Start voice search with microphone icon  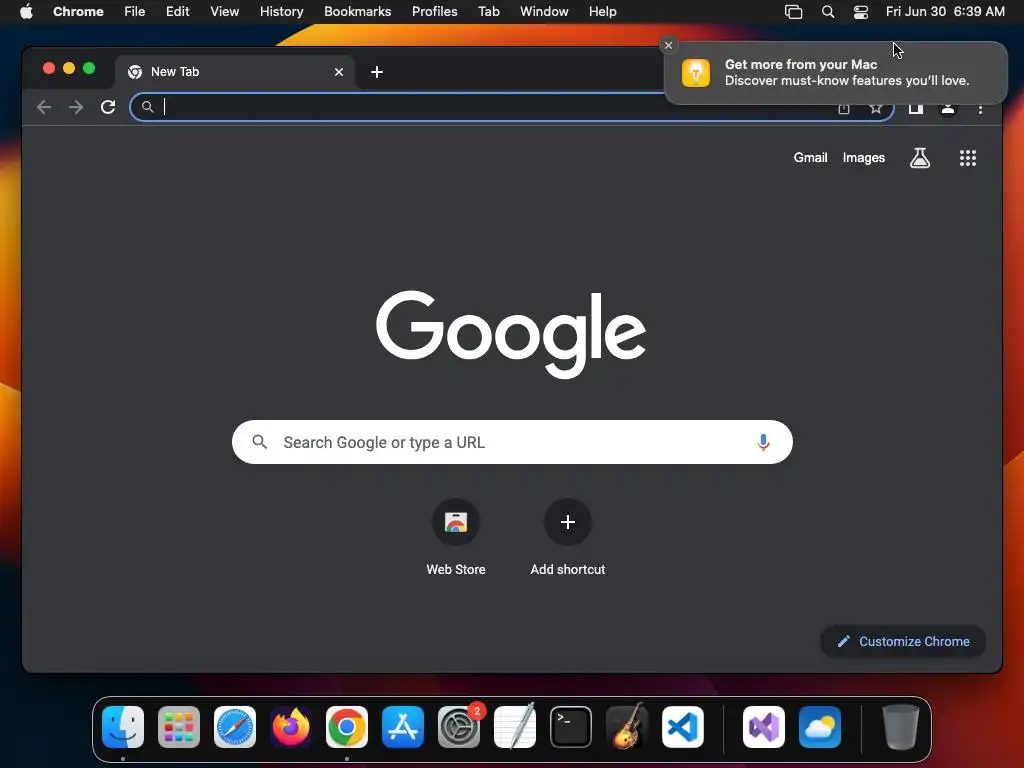763,442
